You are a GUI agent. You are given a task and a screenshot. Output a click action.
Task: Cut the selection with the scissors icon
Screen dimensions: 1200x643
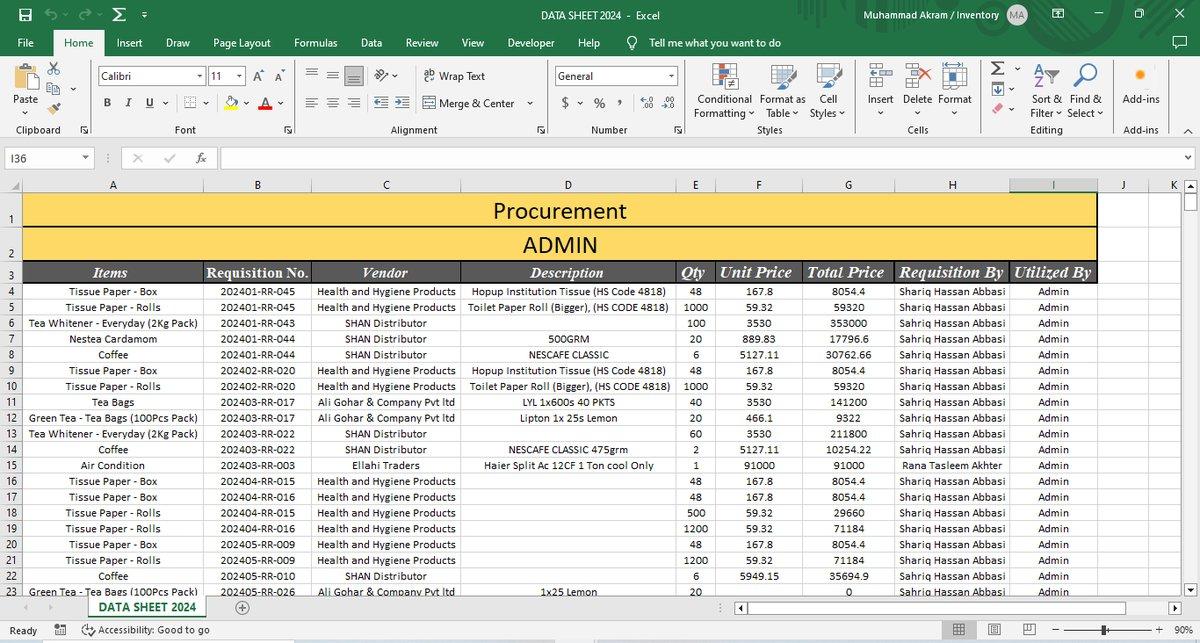click(53, 69)
